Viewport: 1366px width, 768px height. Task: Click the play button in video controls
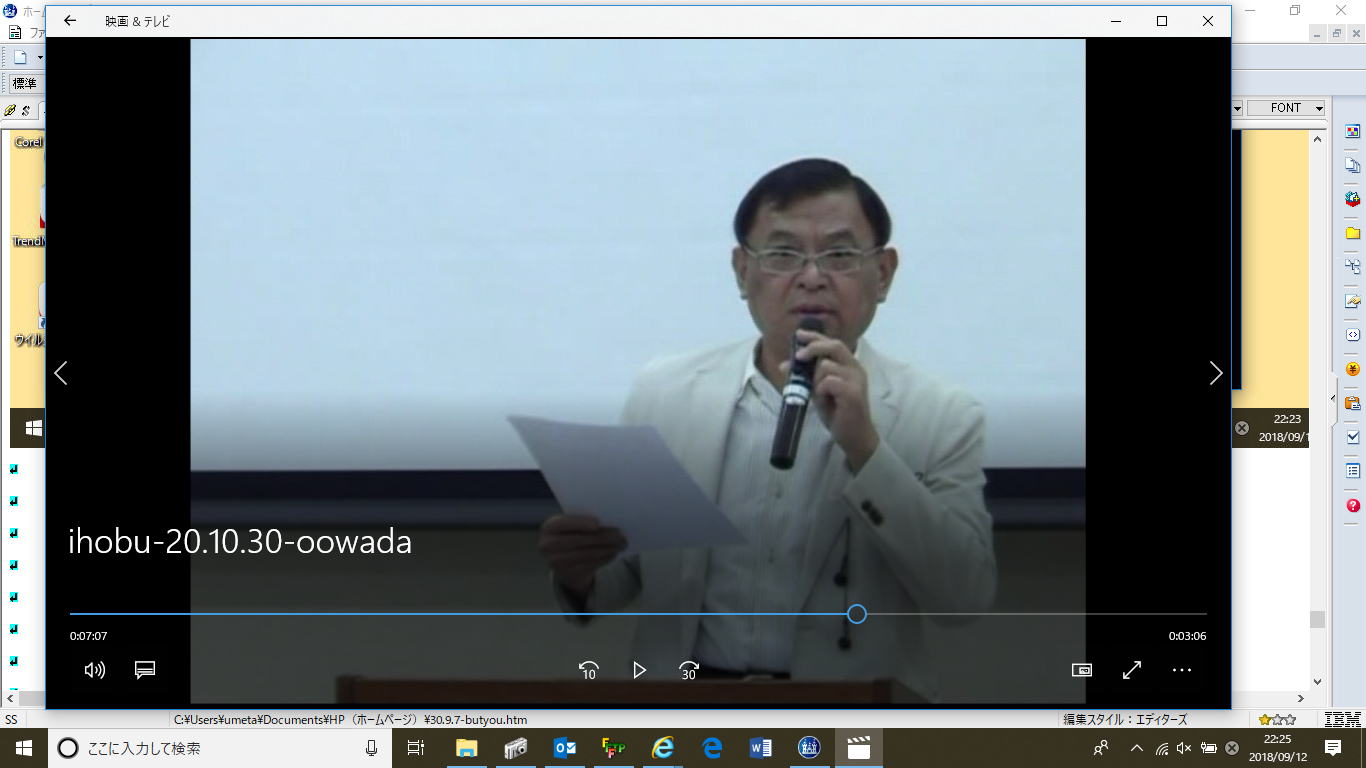[x=639, y=670]
